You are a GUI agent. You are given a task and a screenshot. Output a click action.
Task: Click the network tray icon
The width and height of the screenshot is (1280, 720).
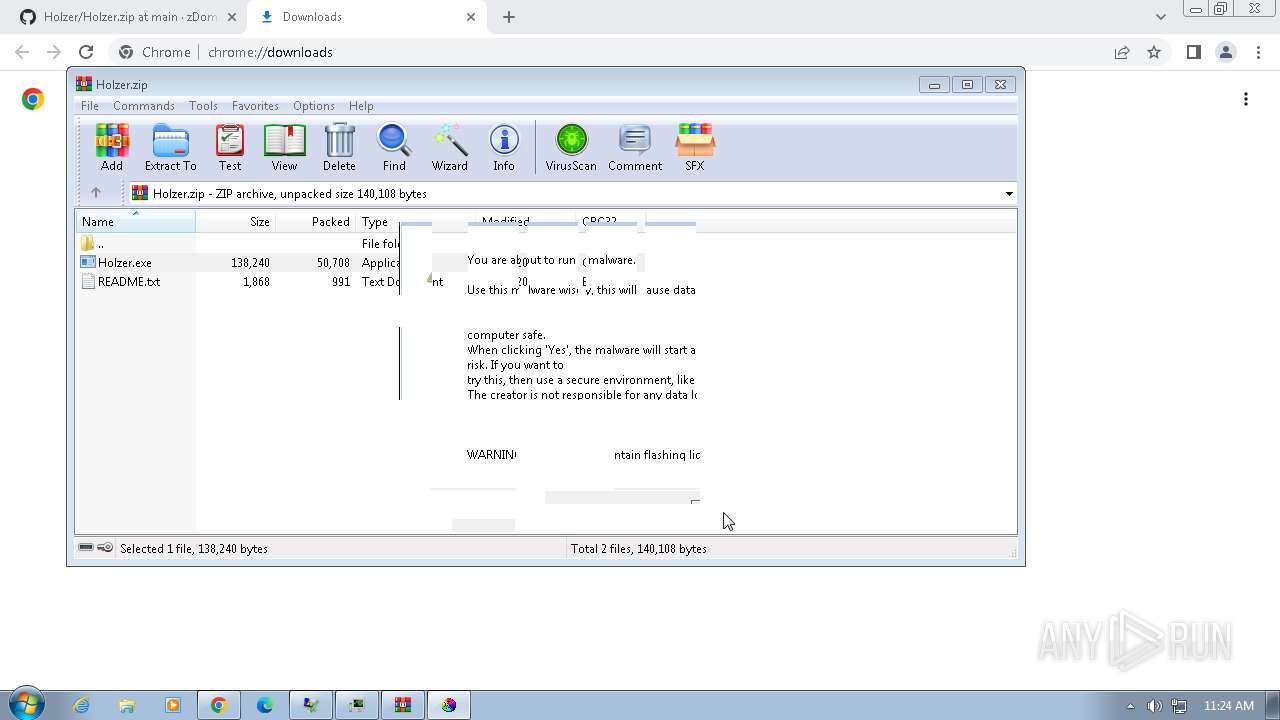(x=1179, y=706)
